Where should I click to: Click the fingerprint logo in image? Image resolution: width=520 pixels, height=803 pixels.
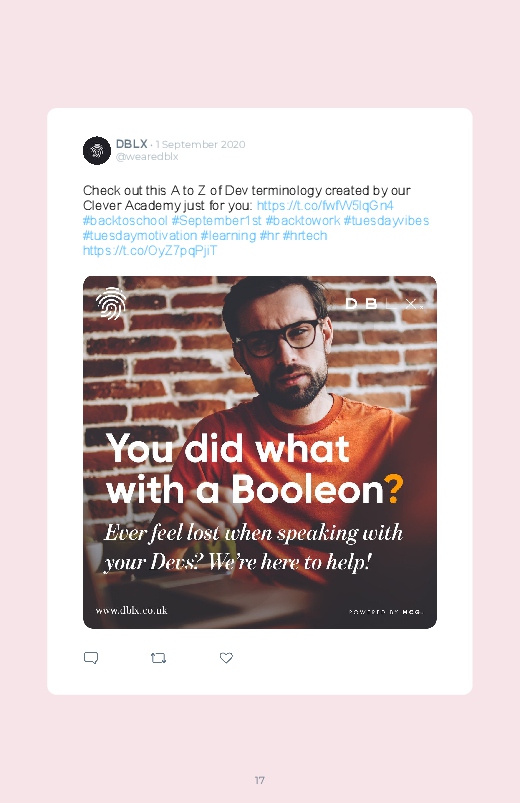(111, 303)
